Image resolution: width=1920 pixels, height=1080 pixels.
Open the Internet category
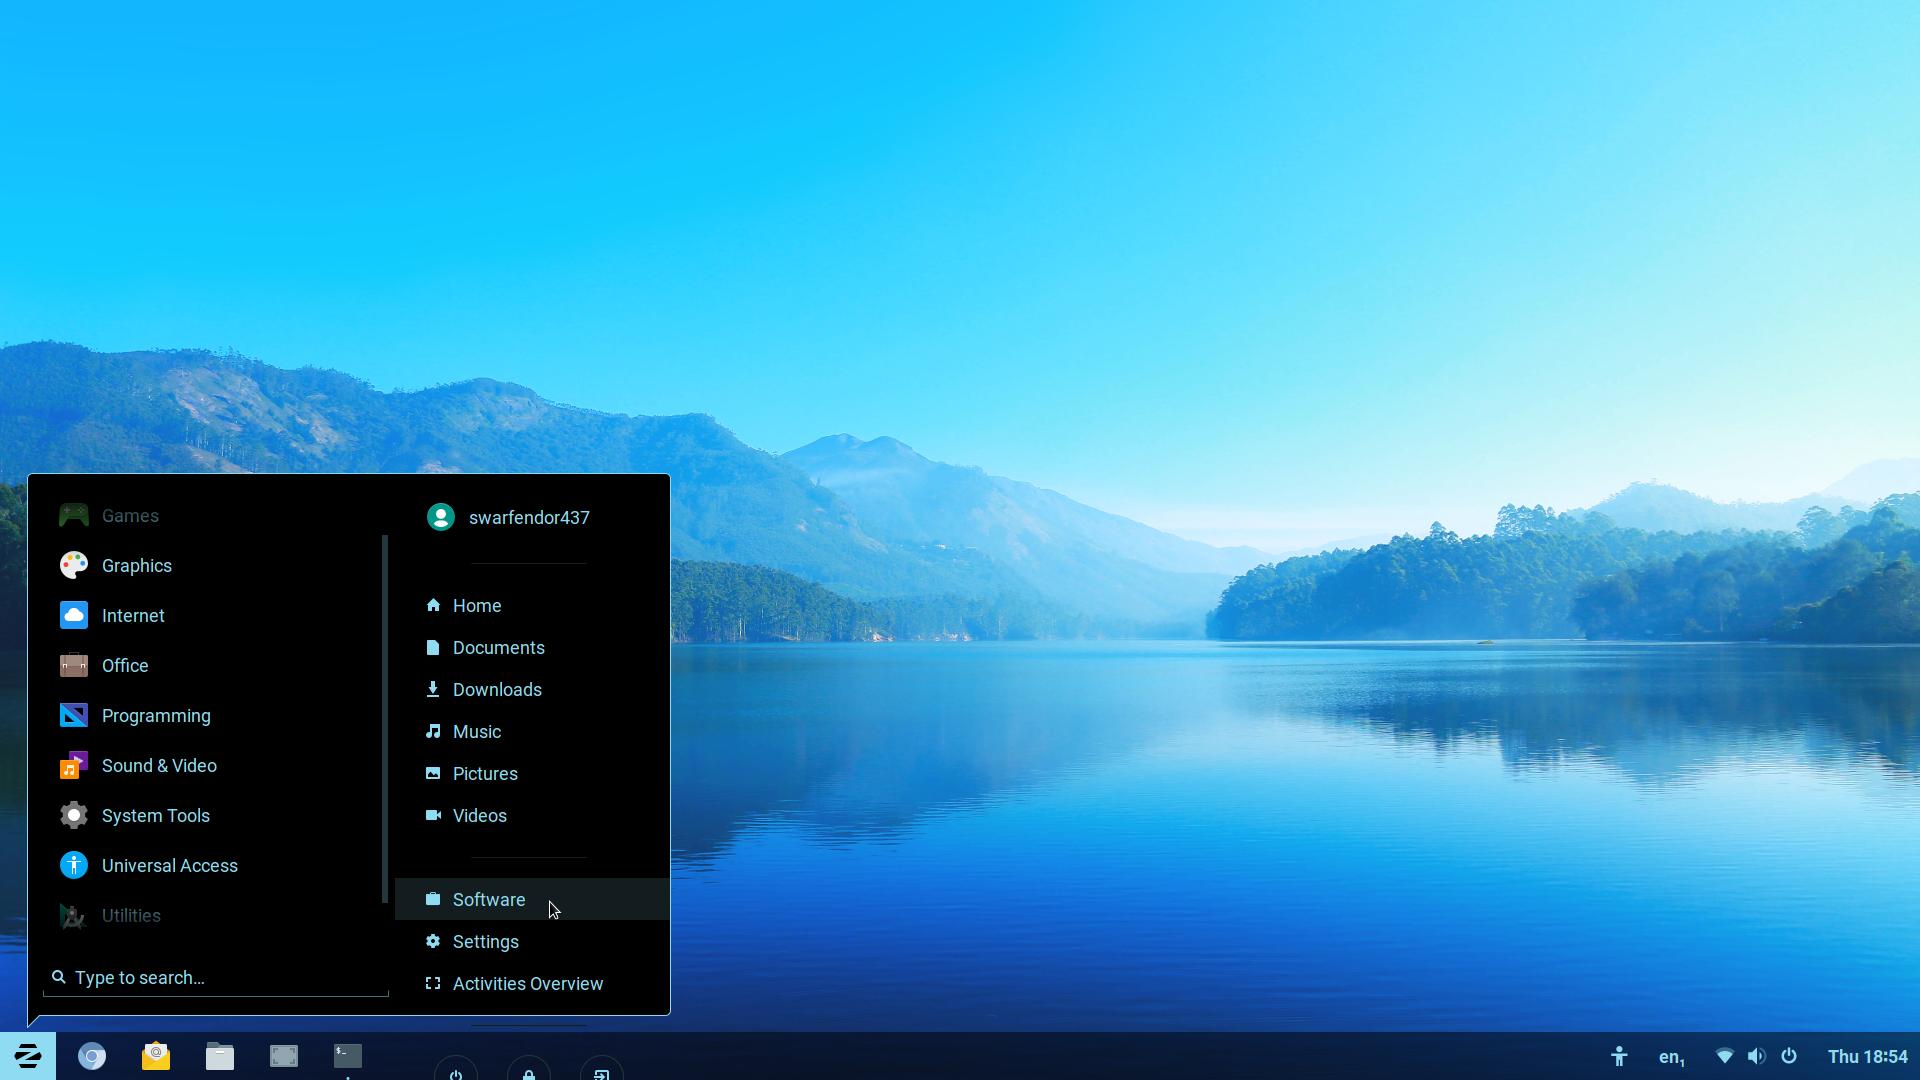point(133,615)
